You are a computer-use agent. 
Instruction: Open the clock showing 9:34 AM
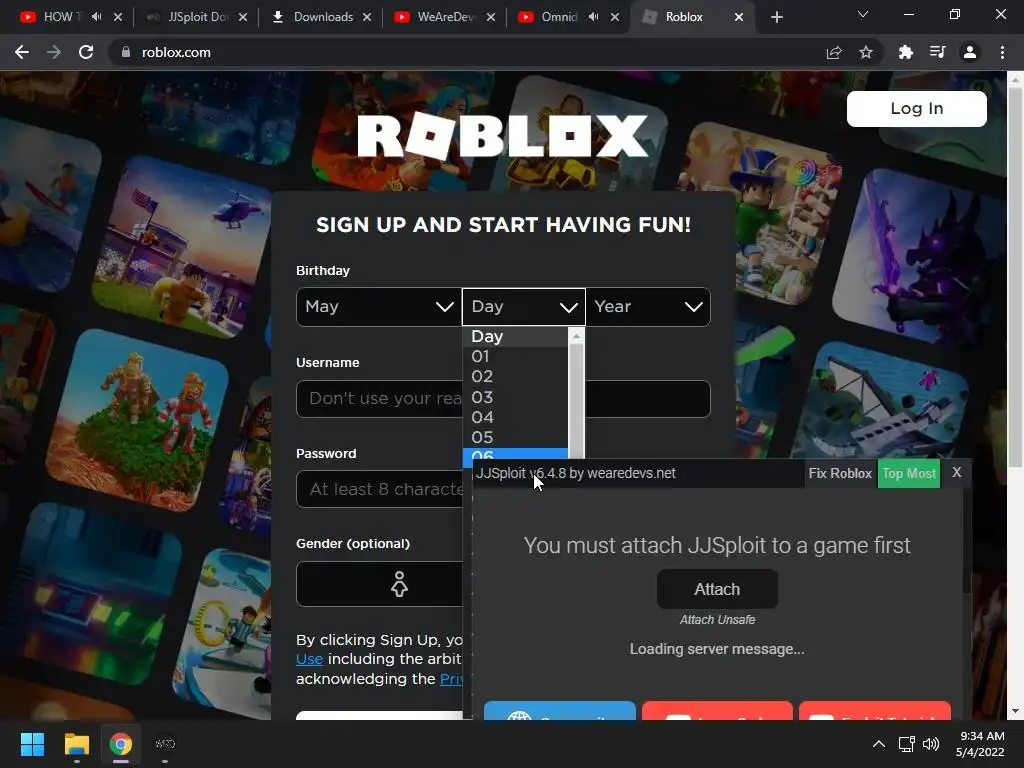(980, 744)
